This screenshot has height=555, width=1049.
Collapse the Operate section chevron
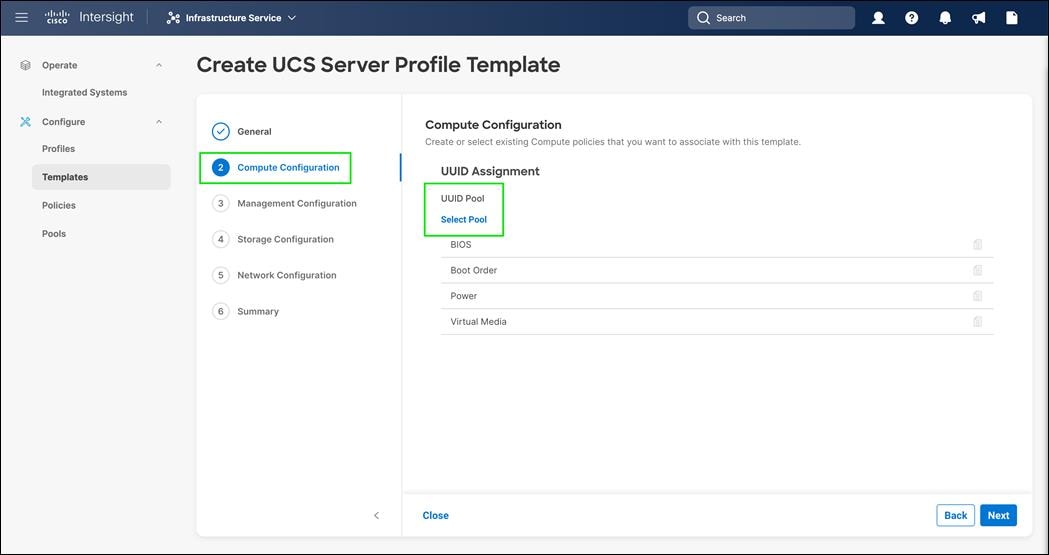click(159, 66)
